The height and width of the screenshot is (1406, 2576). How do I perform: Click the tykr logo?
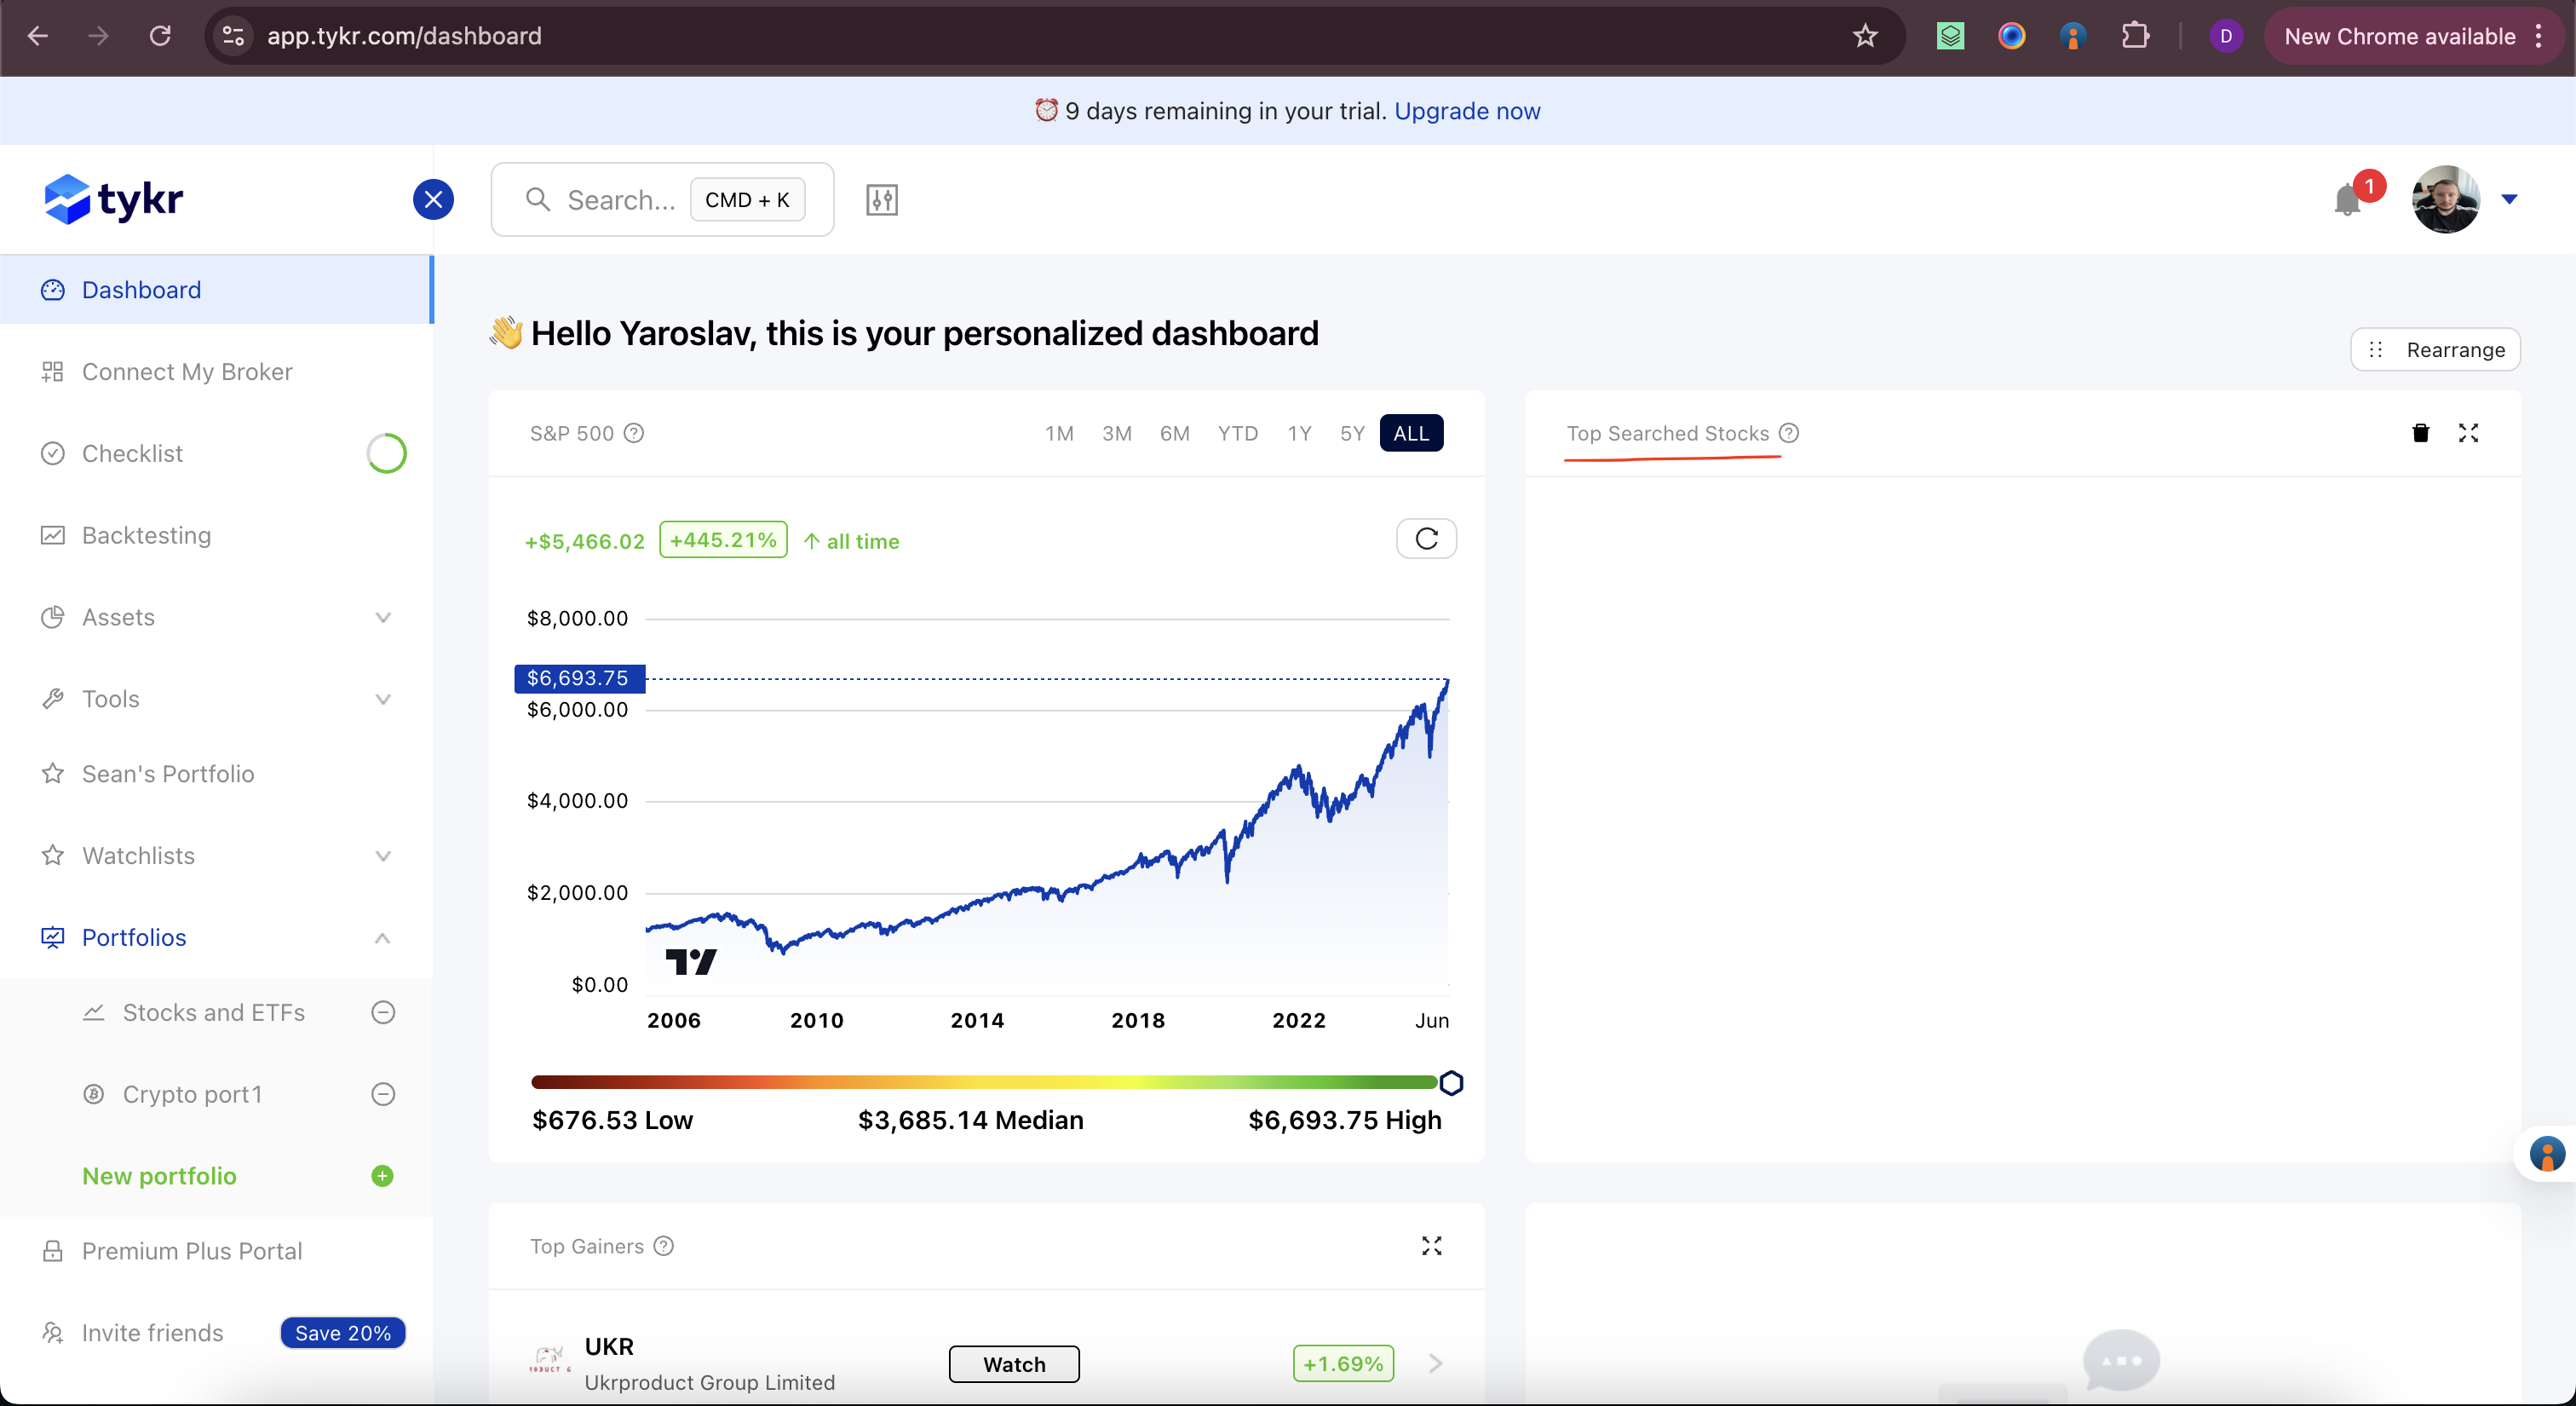point(114,199)
